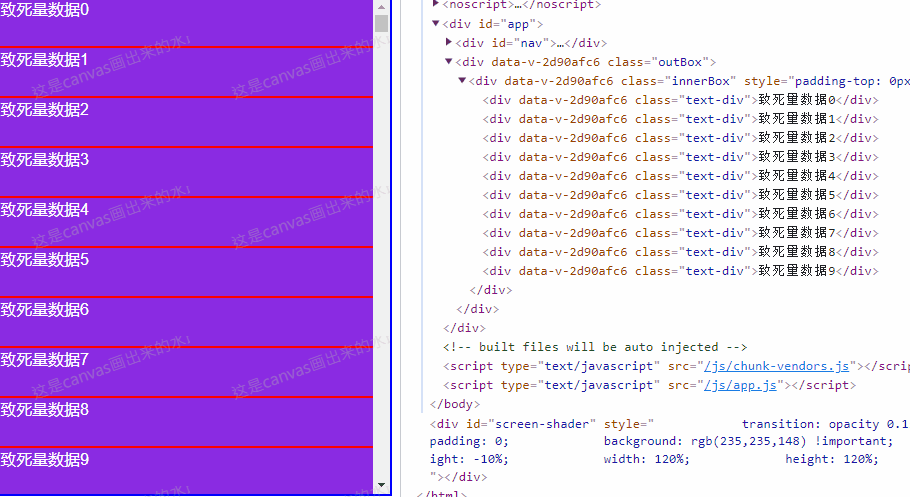
Task: Expand the div id="nav" node
Action: (x=449, y=42)
